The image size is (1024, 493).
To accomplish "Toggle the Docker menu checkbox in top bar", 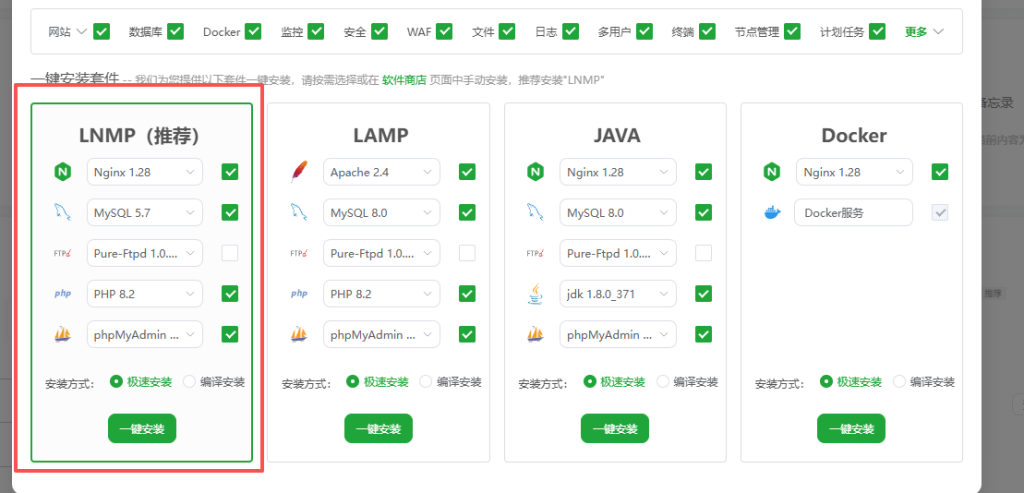I will coord(253,31).
